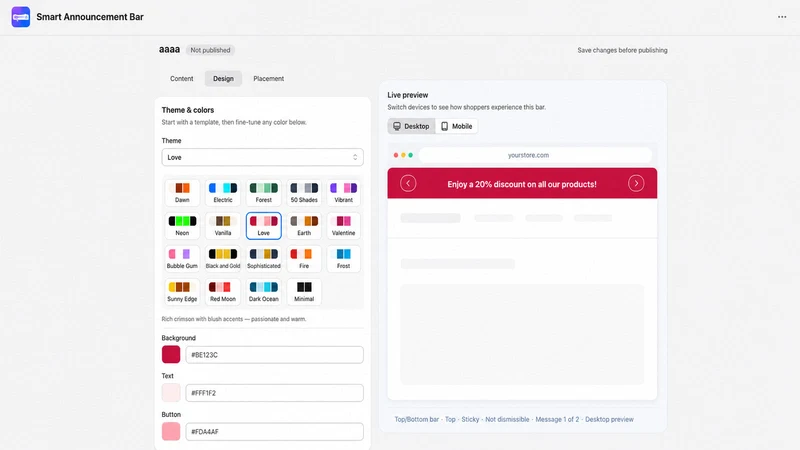This screenshot has height=450, width=800.
Task: Open the three-dot more options menu
Action: click(782, 17)
